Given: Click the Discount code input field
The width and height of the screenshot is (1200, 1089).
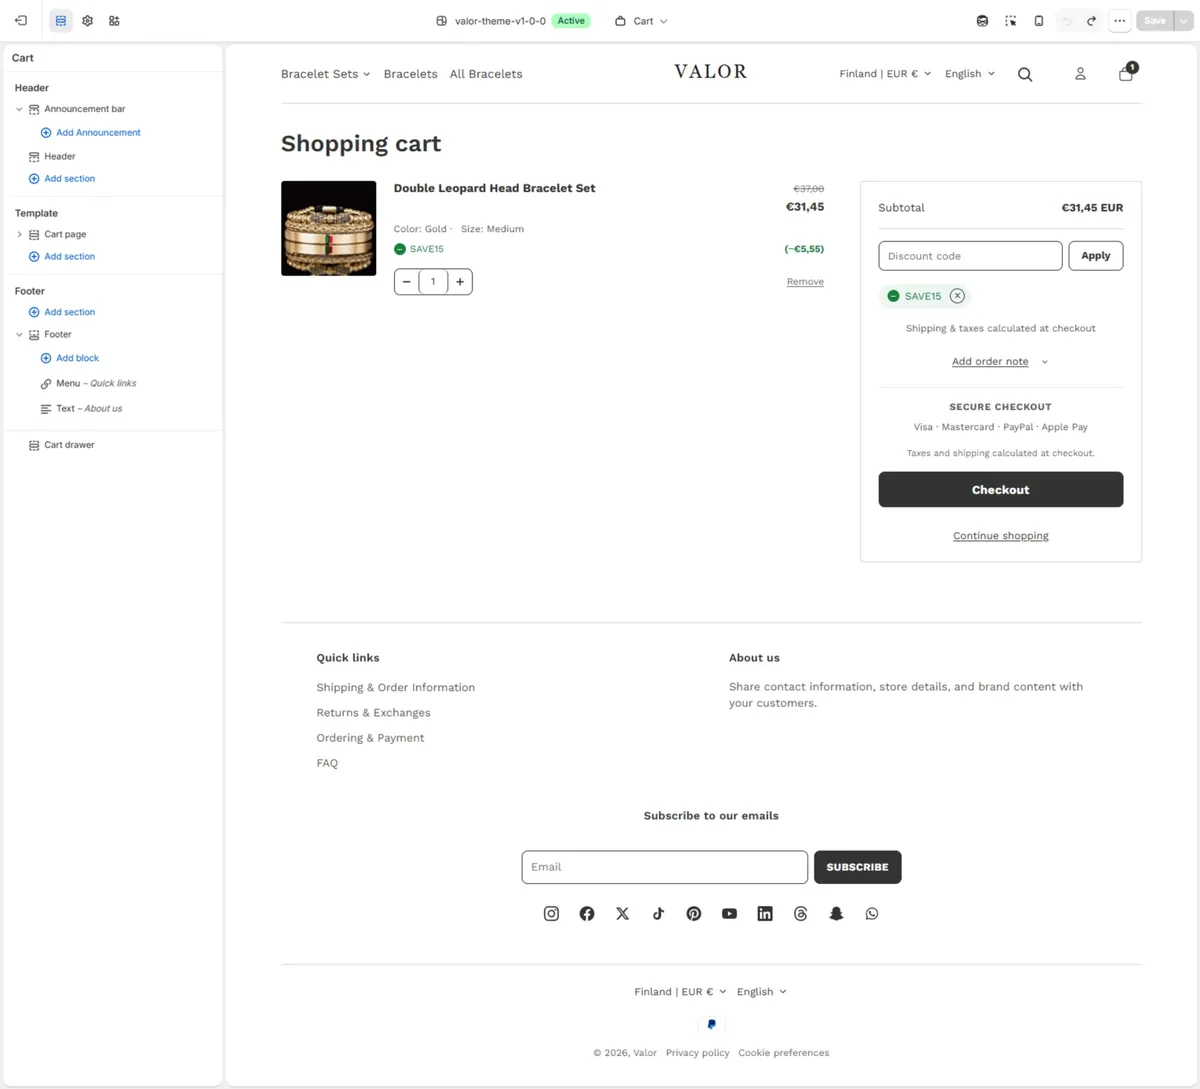Looking at the screenshot, I should [x=970, y=256].
